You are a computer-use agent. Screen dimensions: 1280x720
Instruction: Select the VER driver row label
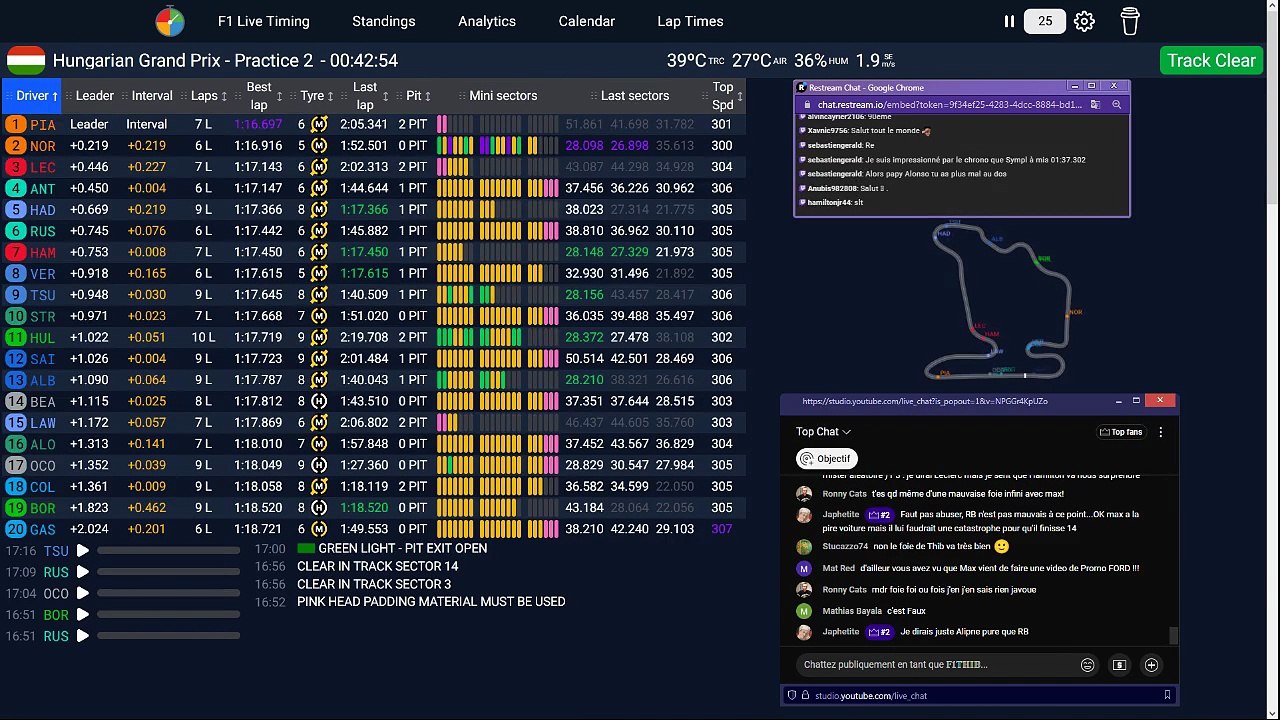pyautogui.click(x=43, y=274)
